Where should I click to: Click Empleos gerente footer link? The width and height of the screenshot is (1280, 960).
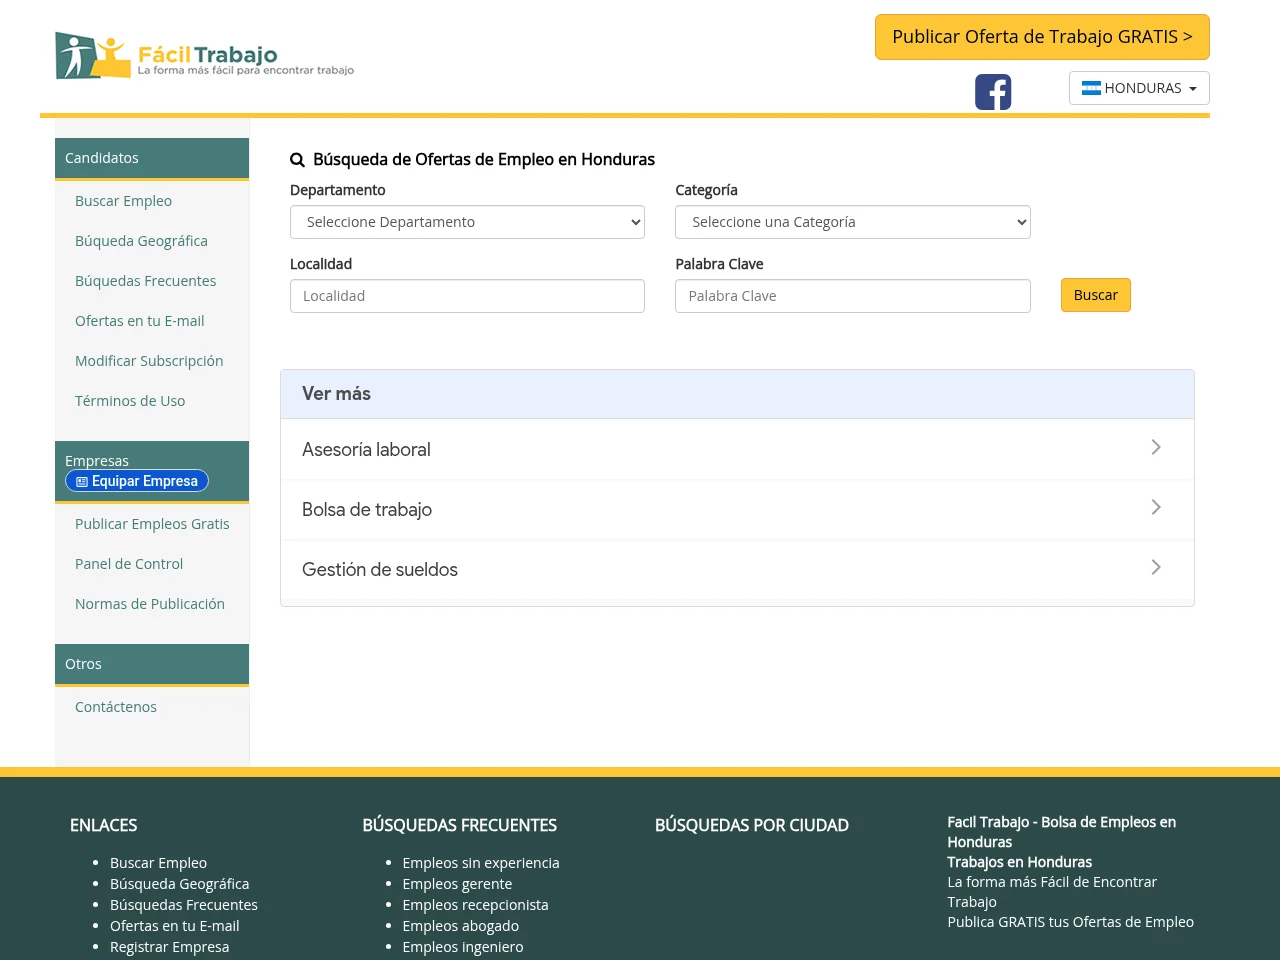click(x=457, y=884)
